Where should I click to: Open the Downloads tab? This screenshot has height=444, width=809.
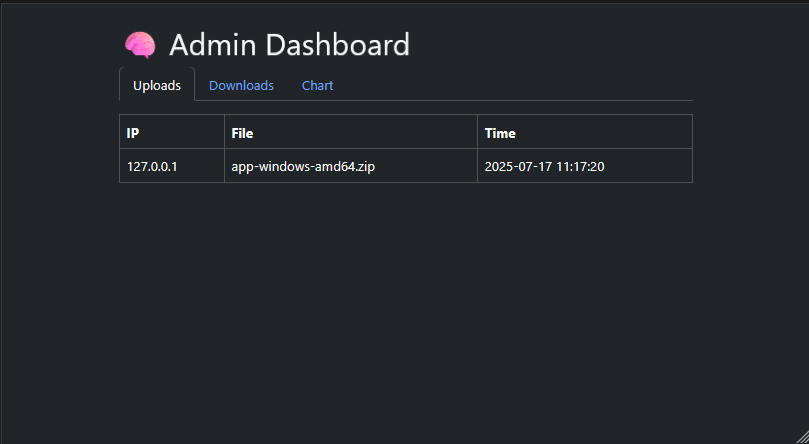point(241,86)
